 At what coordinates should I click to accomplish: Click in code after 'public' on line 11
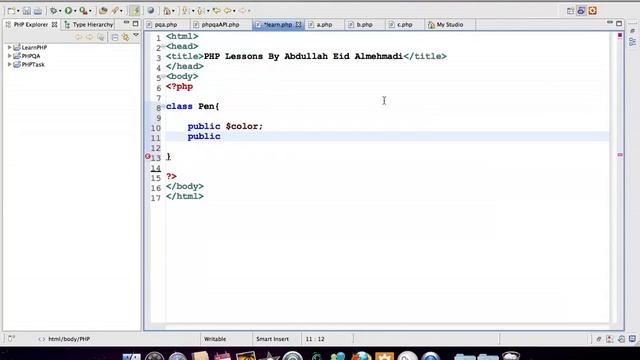pos(221,136)
